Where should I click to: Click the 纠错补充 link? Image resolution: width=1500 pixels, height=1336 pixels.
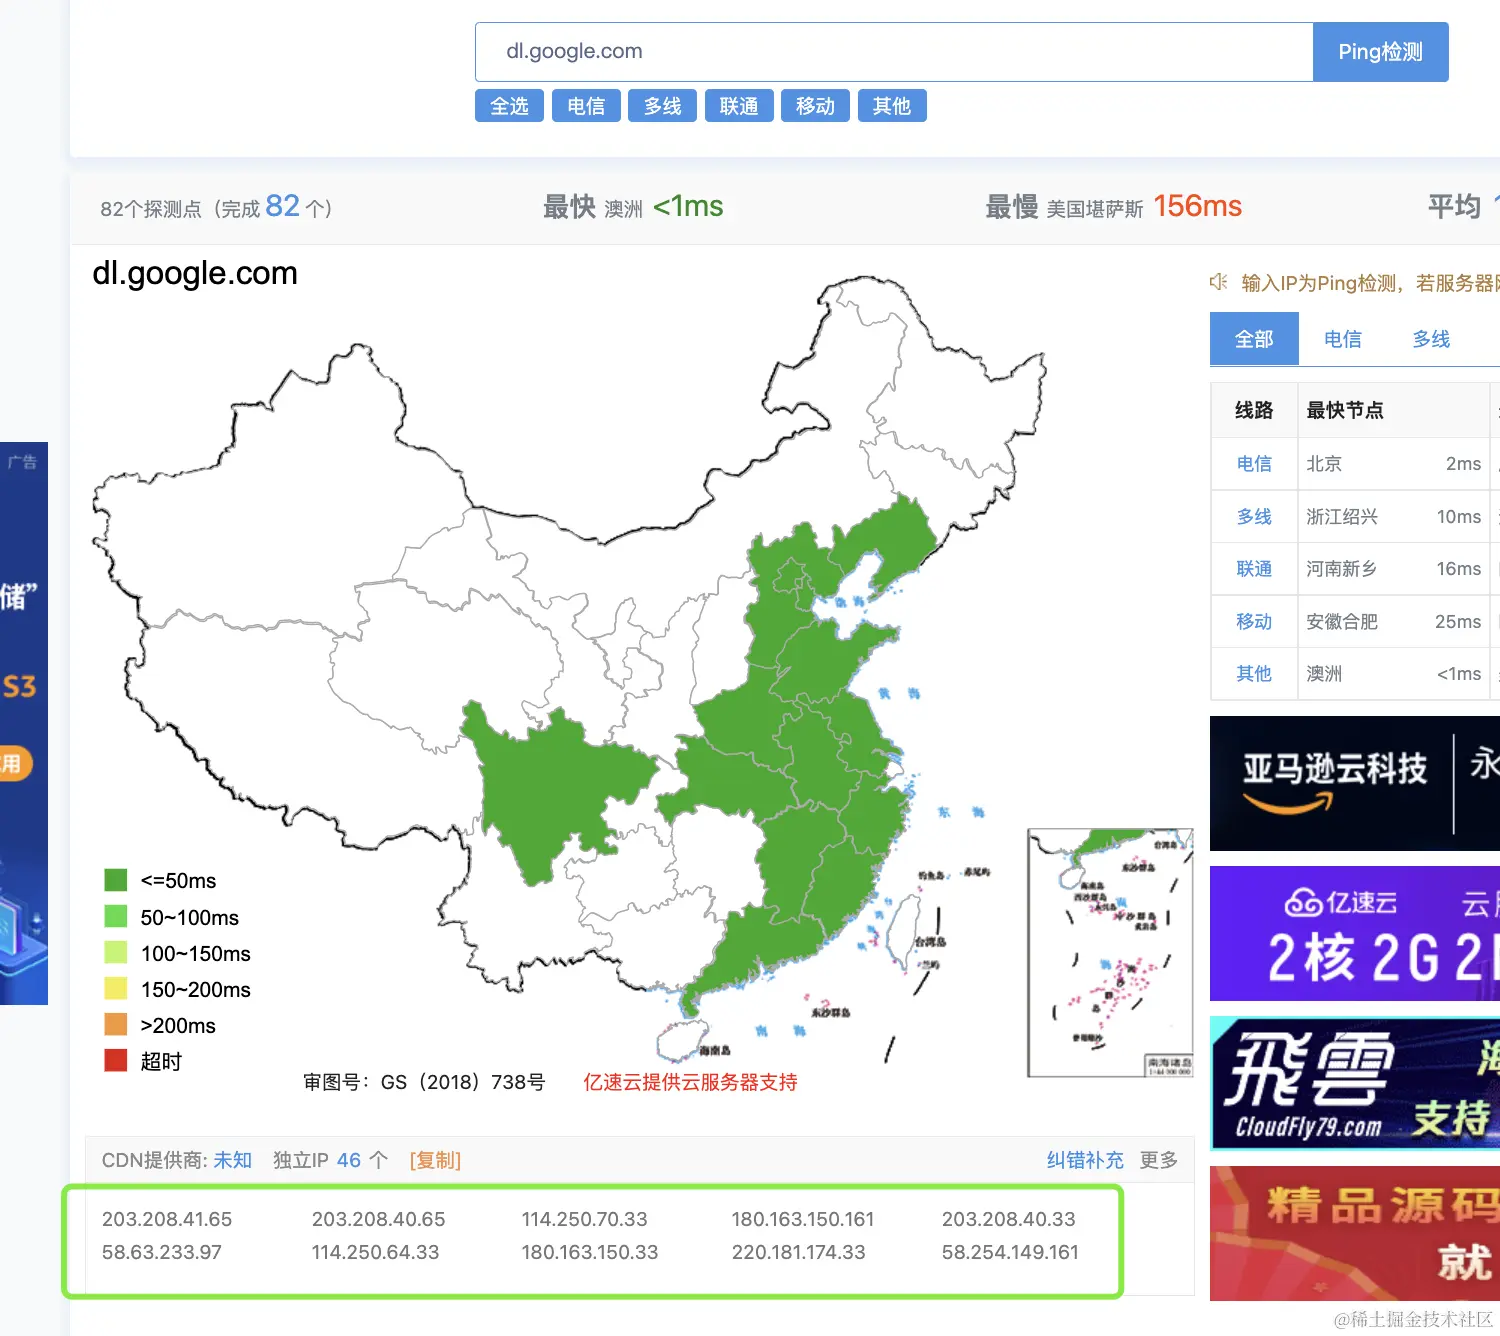tap(1085, 1160)
